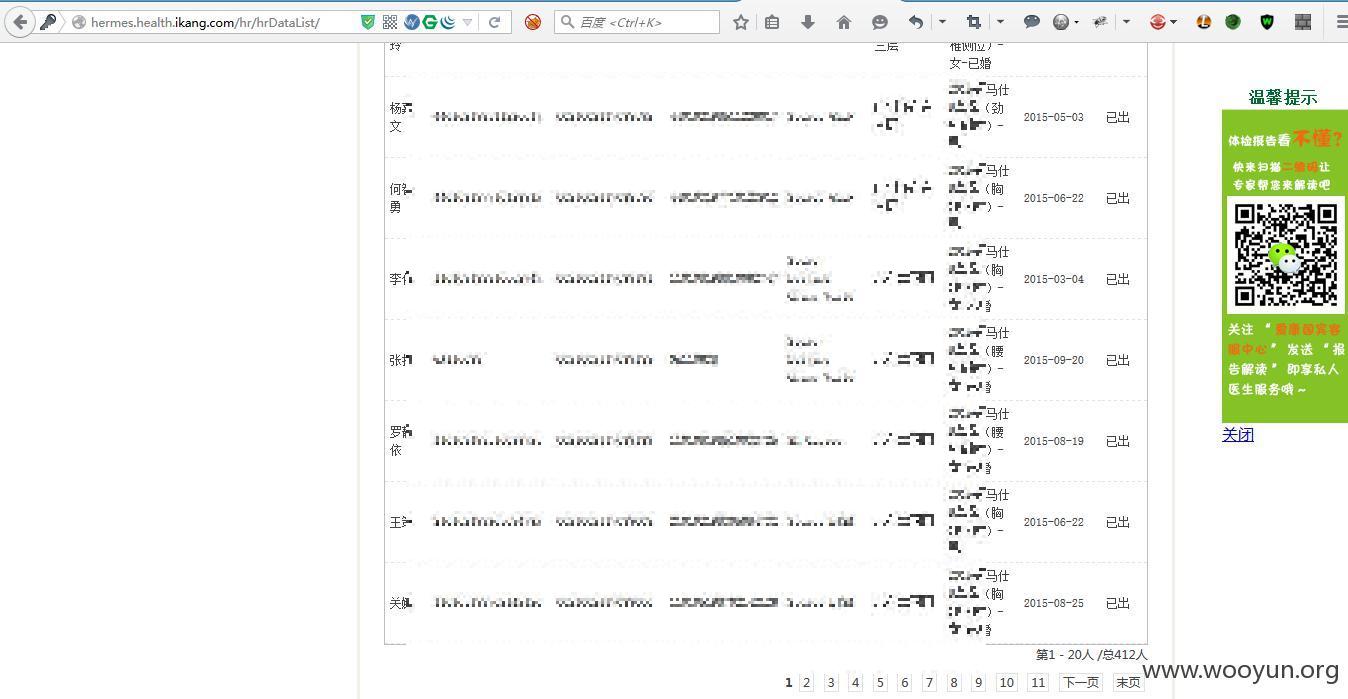The width and height of the screenshot is (1348, 699).
Task: Click the orange L extension icon
Action: click(1204, 21)
